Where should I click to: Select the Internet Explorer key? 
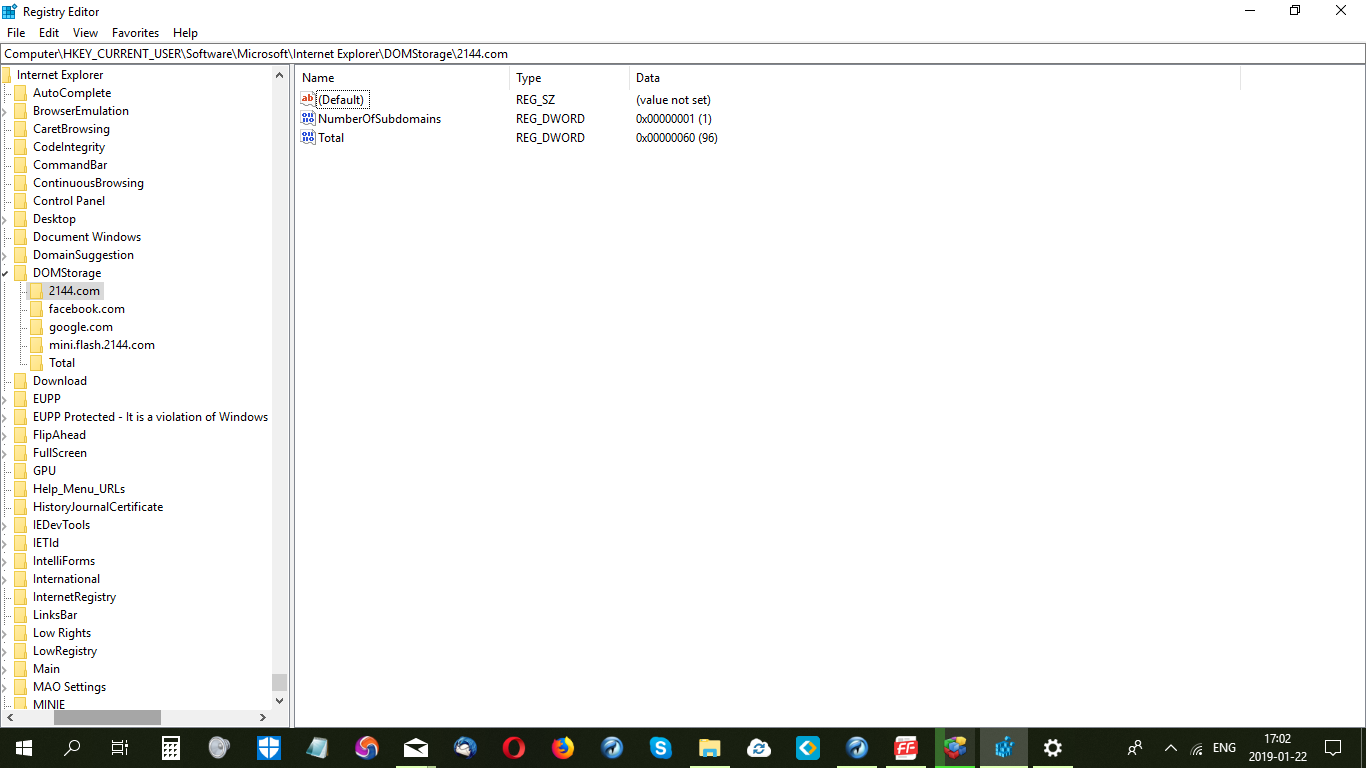click(60, 75)
